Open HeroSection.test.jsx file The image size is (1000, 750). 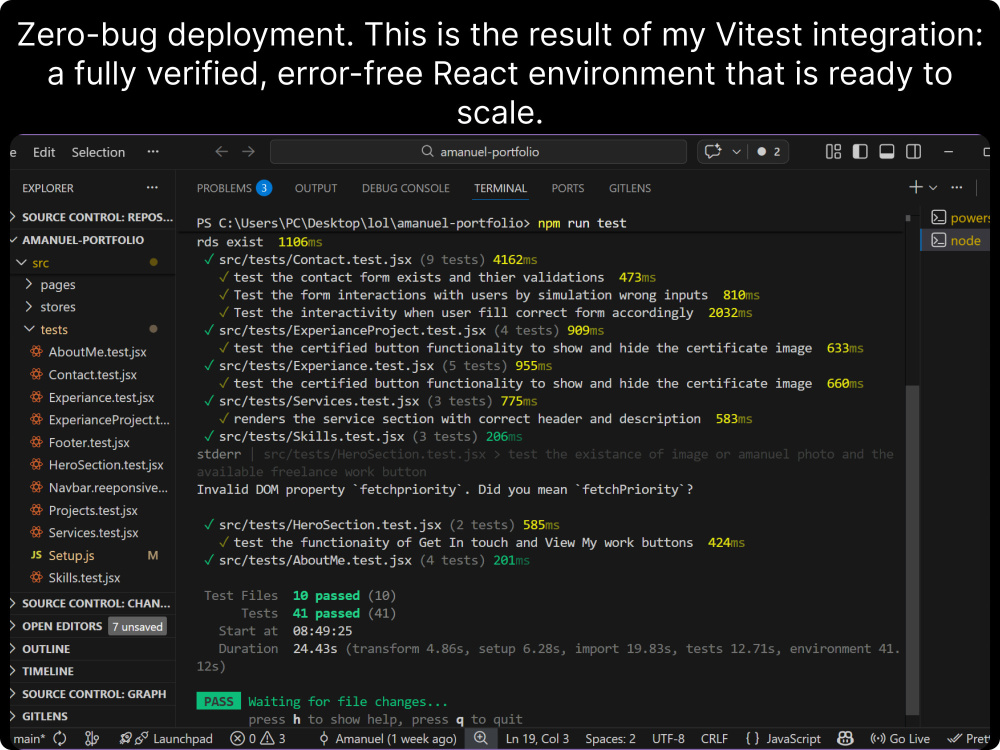click(92, 465)
